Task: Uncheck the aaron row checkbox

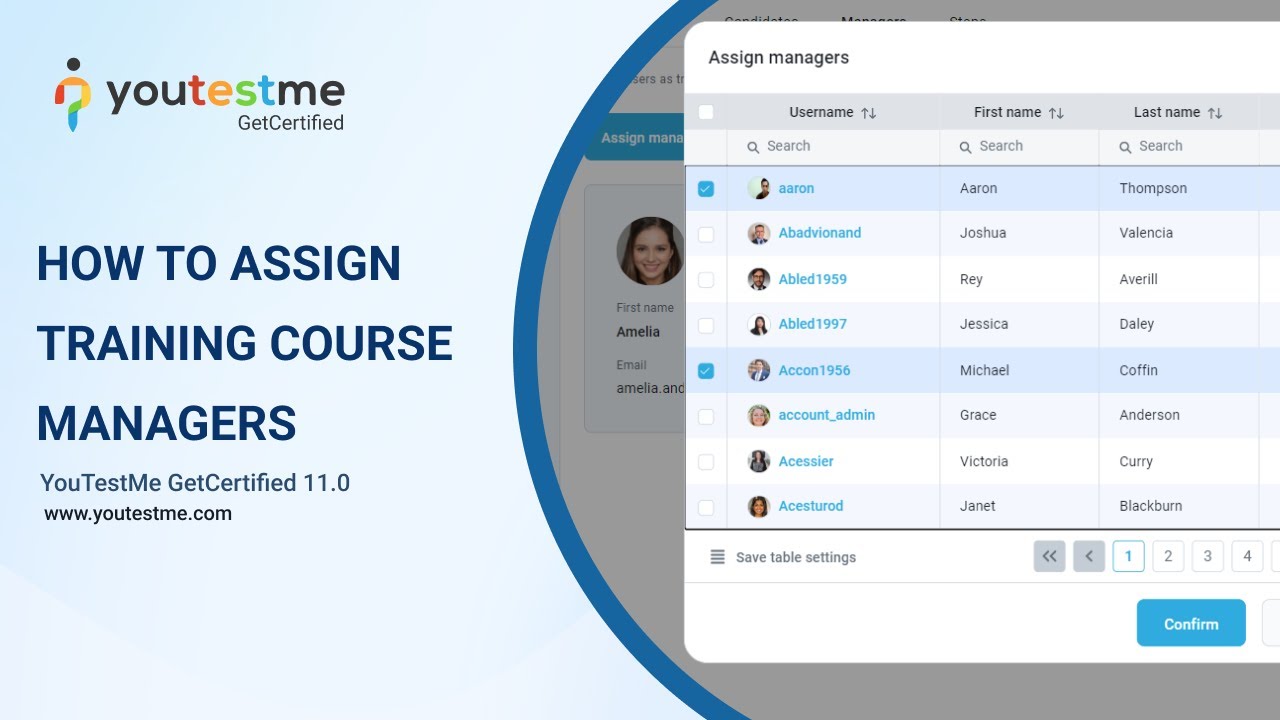Action: pyautogui.click(x=706, y=188)
